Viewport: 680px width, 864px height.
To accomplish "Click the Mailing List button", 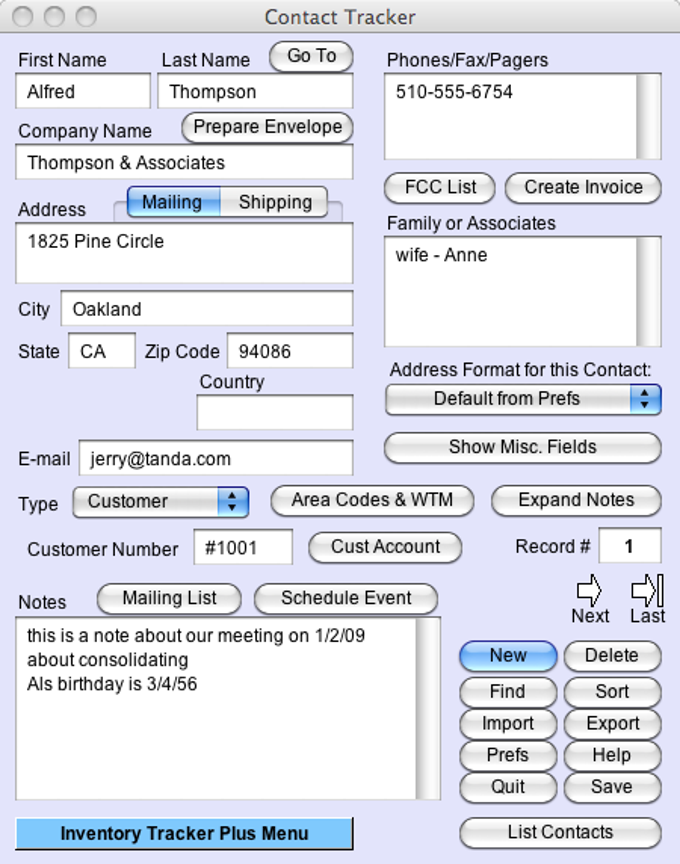I will click(169, 598).
